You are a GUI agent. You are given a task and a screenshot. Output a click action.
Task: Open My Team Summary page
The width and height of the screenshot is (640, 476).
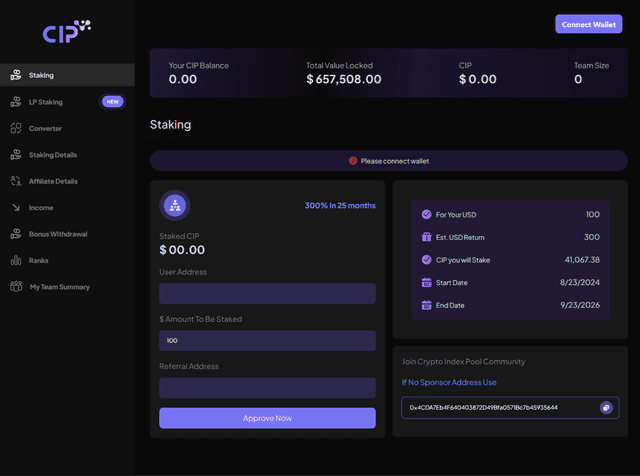coord(59,287)
